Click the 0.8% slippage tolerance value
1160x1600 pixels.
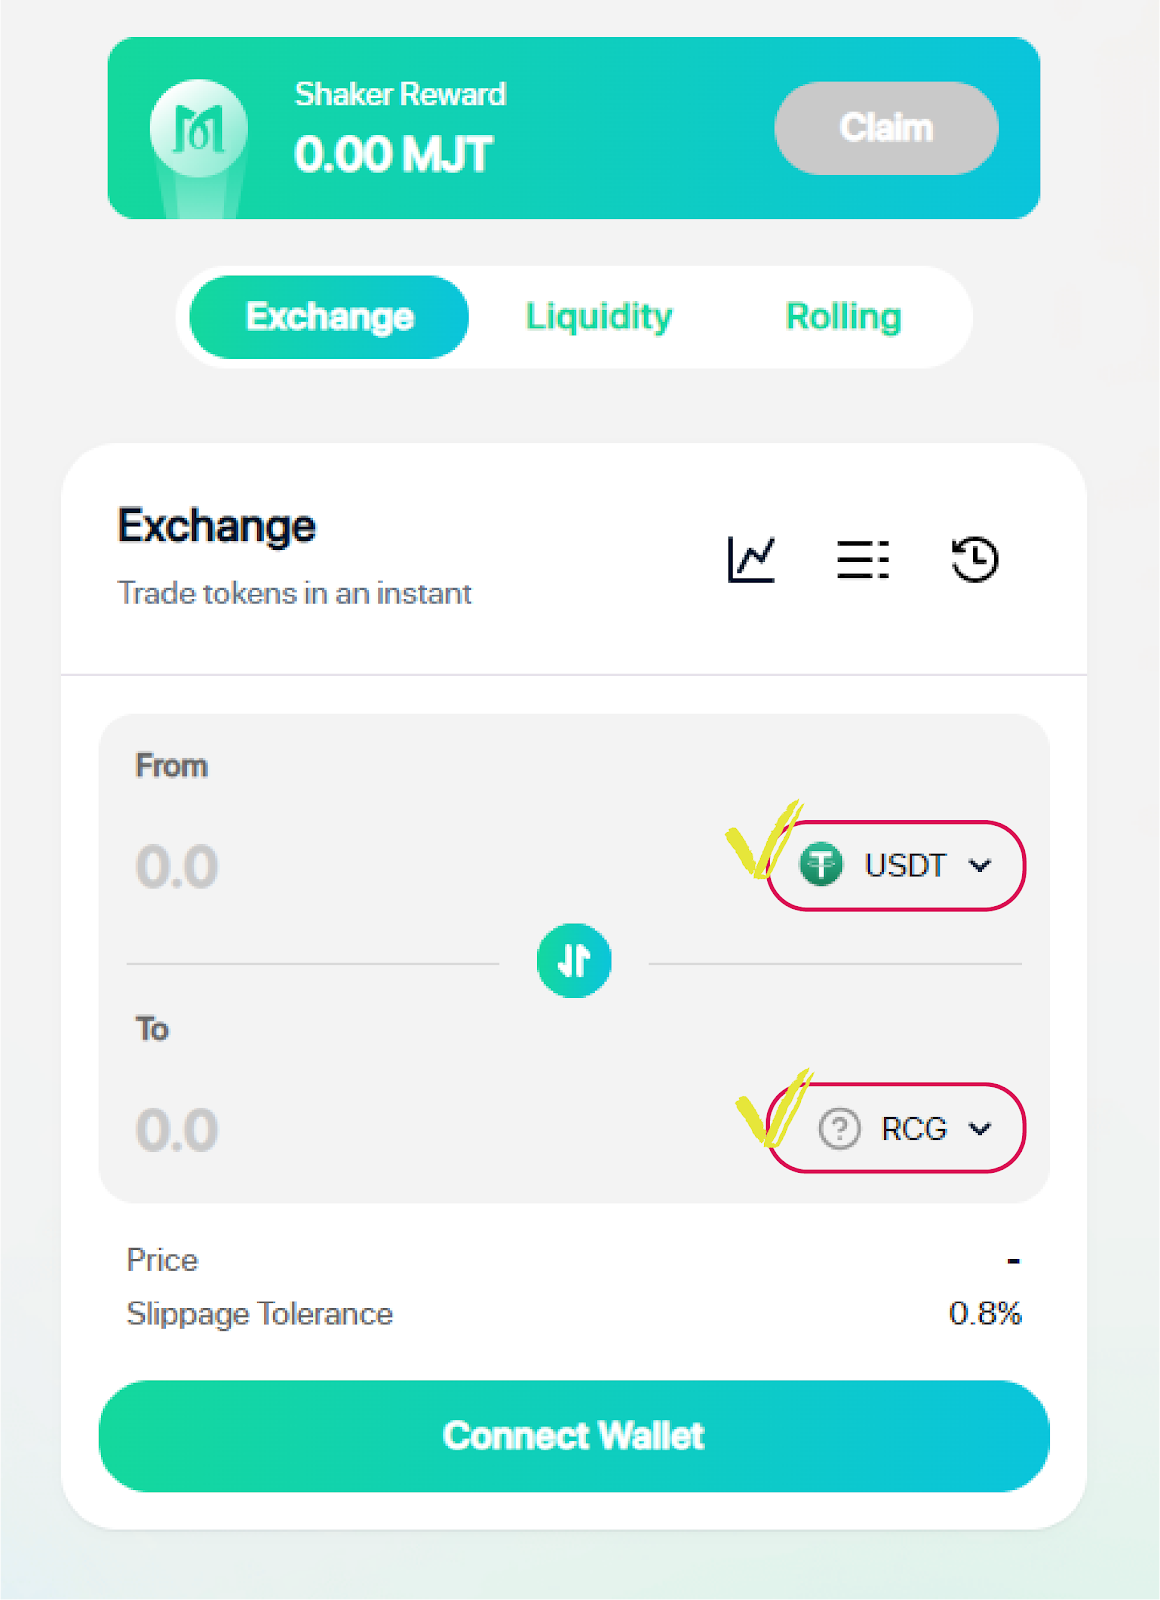pyautogui.click(x=985, y=1313)
